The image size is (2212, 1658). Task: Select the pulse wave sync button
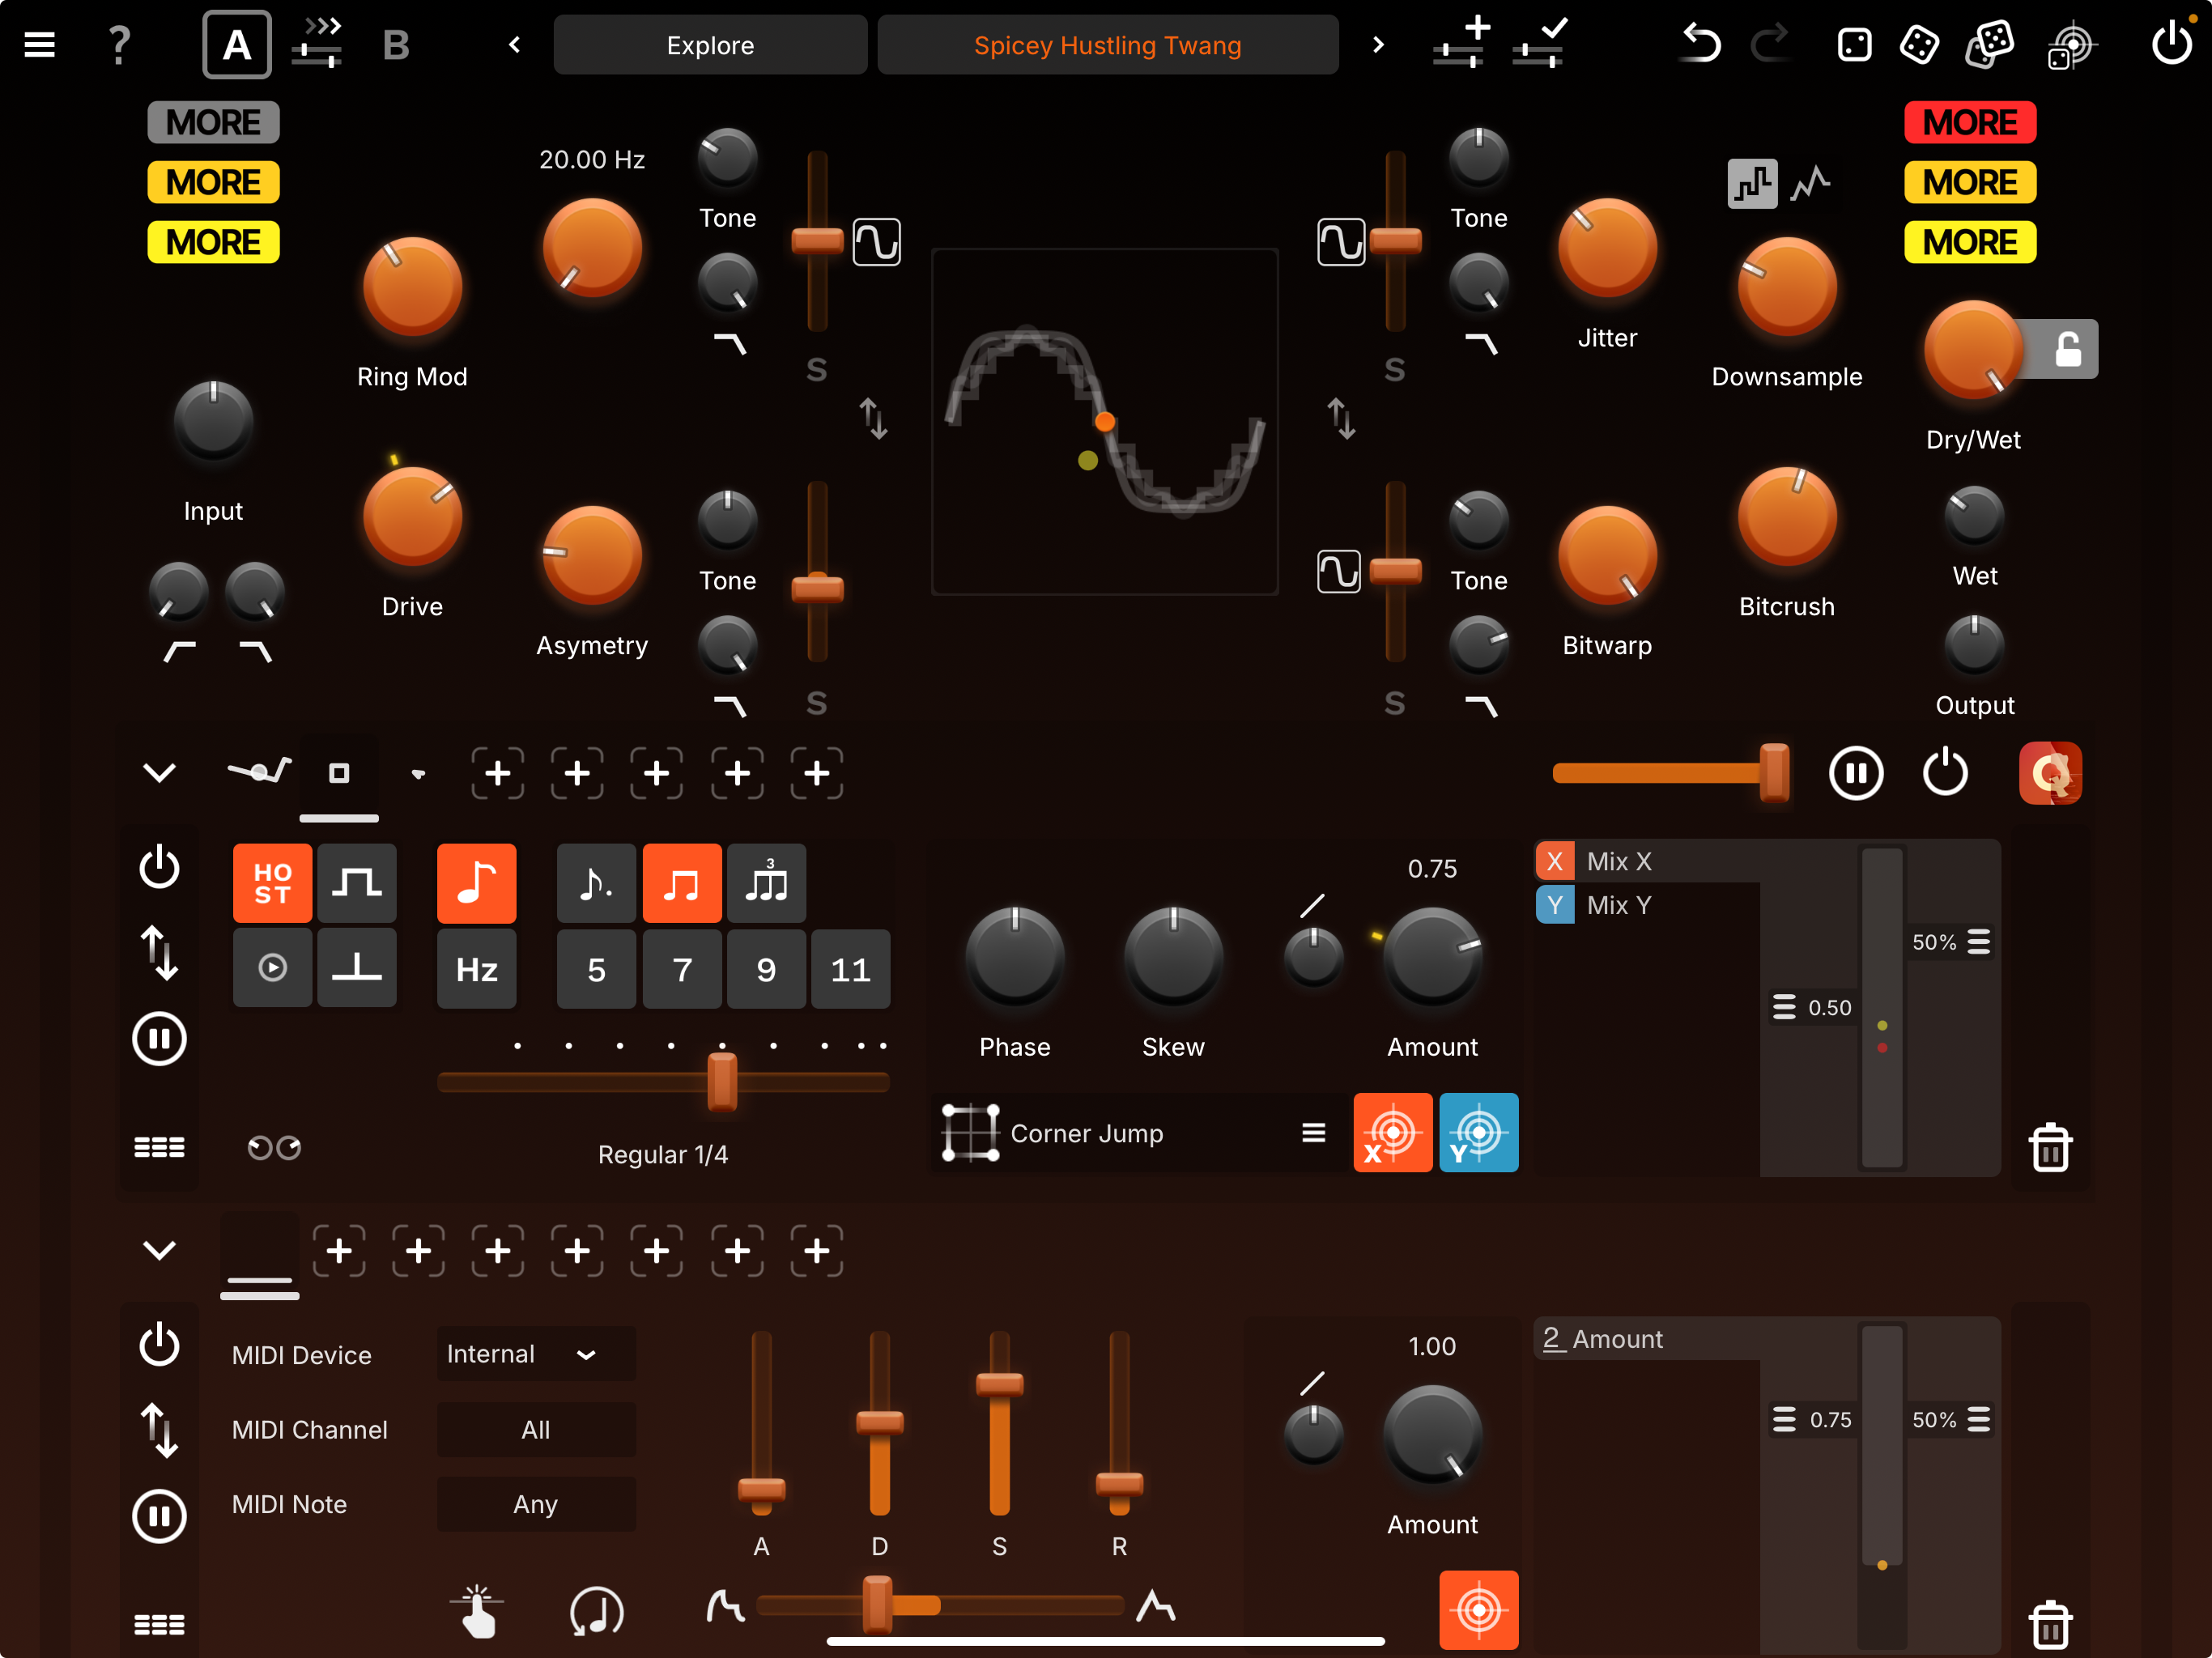pyautogui.click(x=356, y=883)
